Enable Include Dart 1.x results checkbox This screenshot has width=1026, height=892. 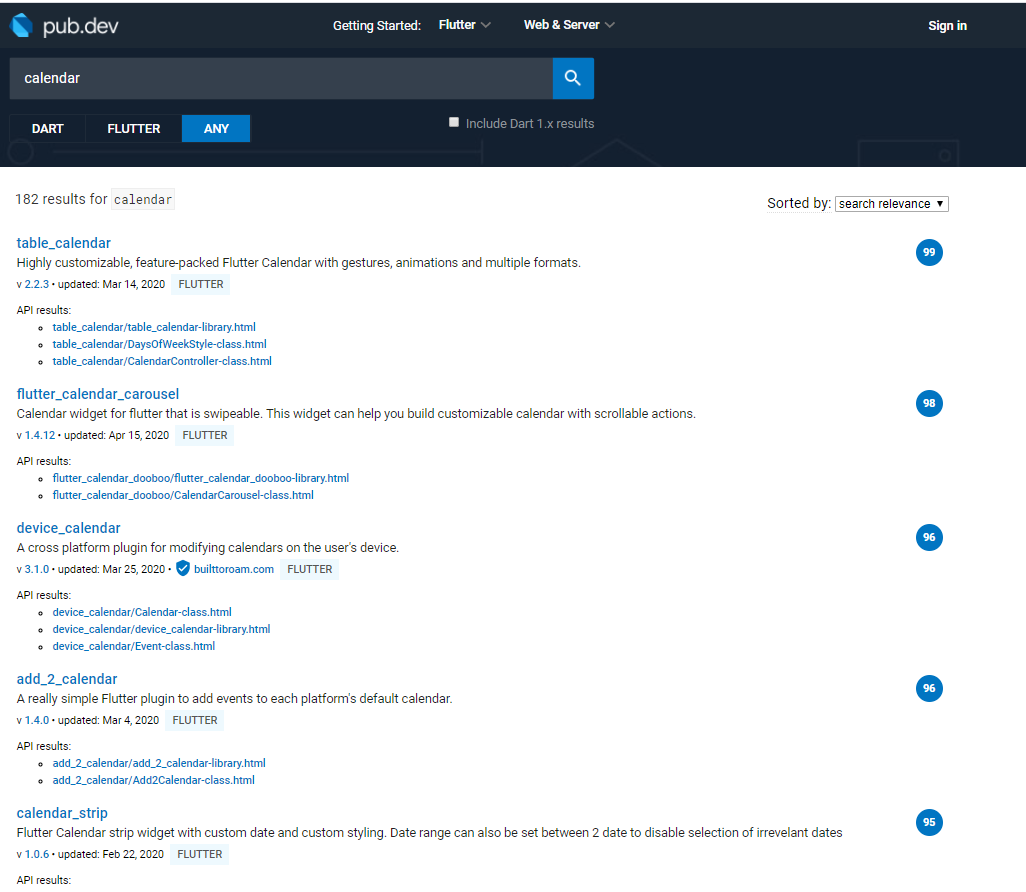point(454,122)
